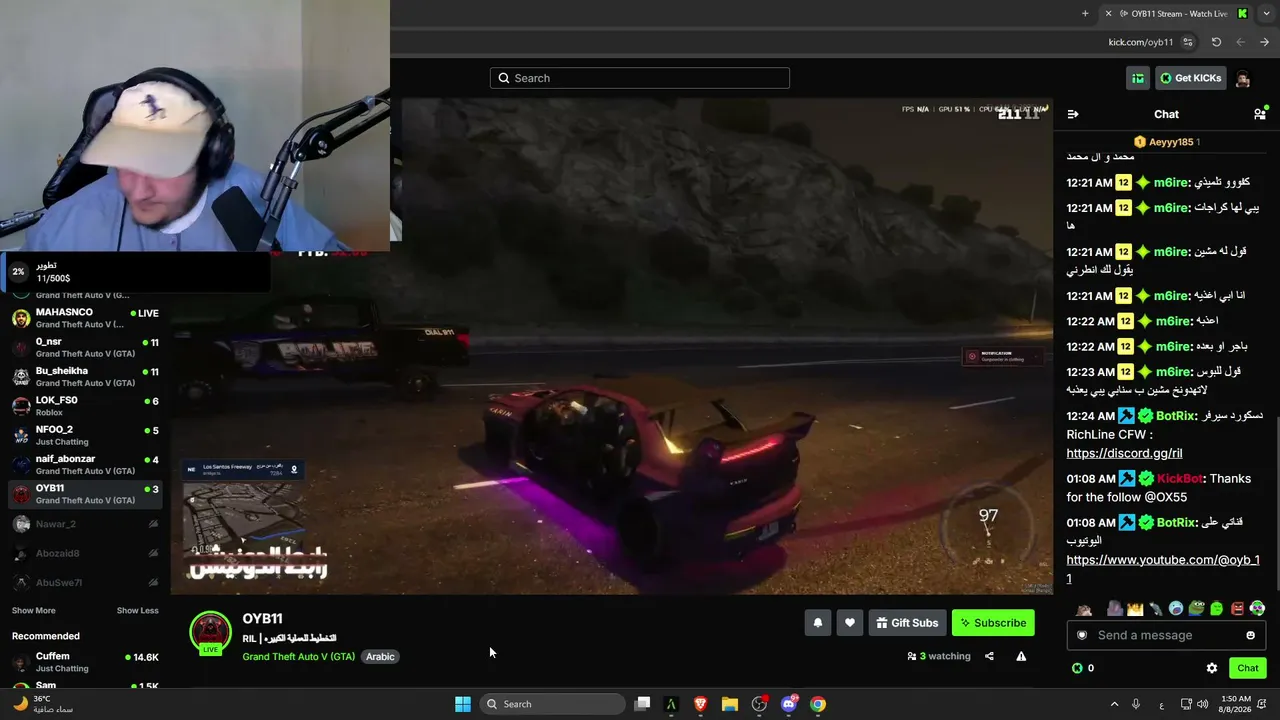Viewport: 1280px width, 720px height.
Task: Open the NFOO_2 Just Chatting channel
Action: (x=85, y=435)
